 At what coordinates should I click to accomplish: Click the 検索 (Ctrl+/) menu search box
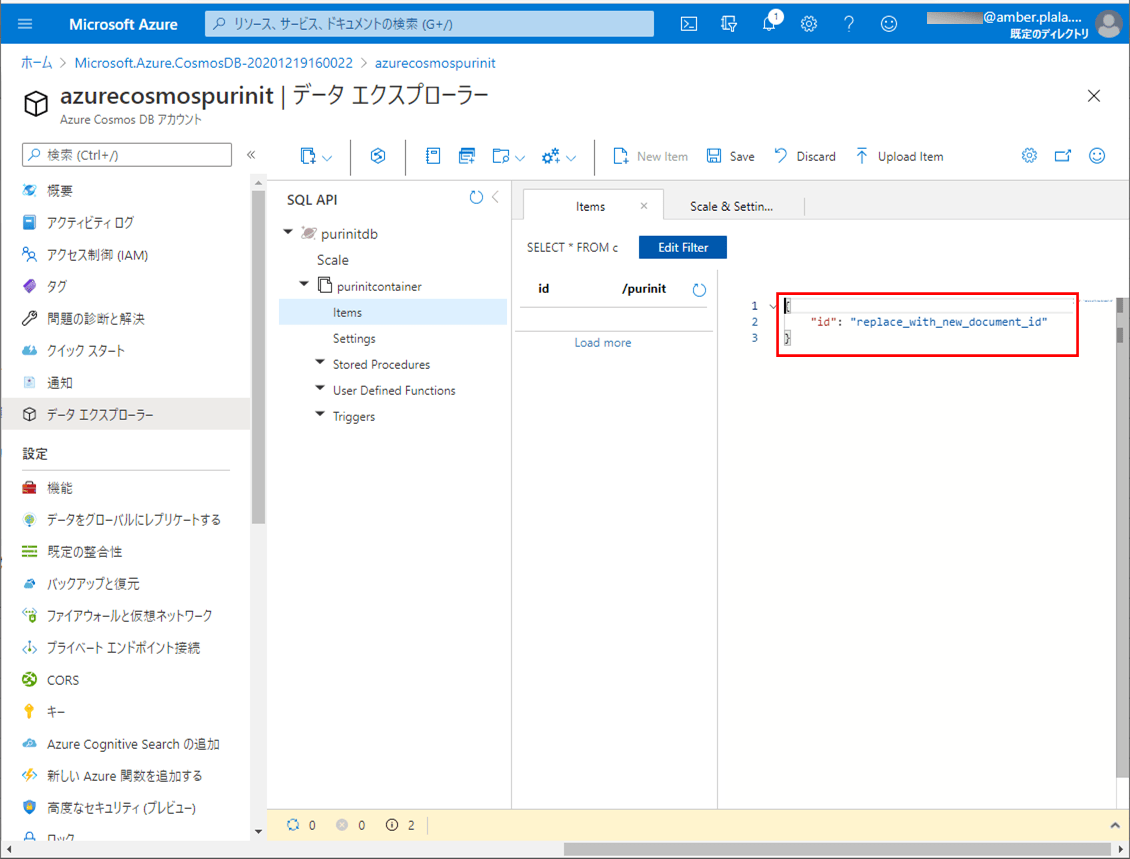[127, 155]
